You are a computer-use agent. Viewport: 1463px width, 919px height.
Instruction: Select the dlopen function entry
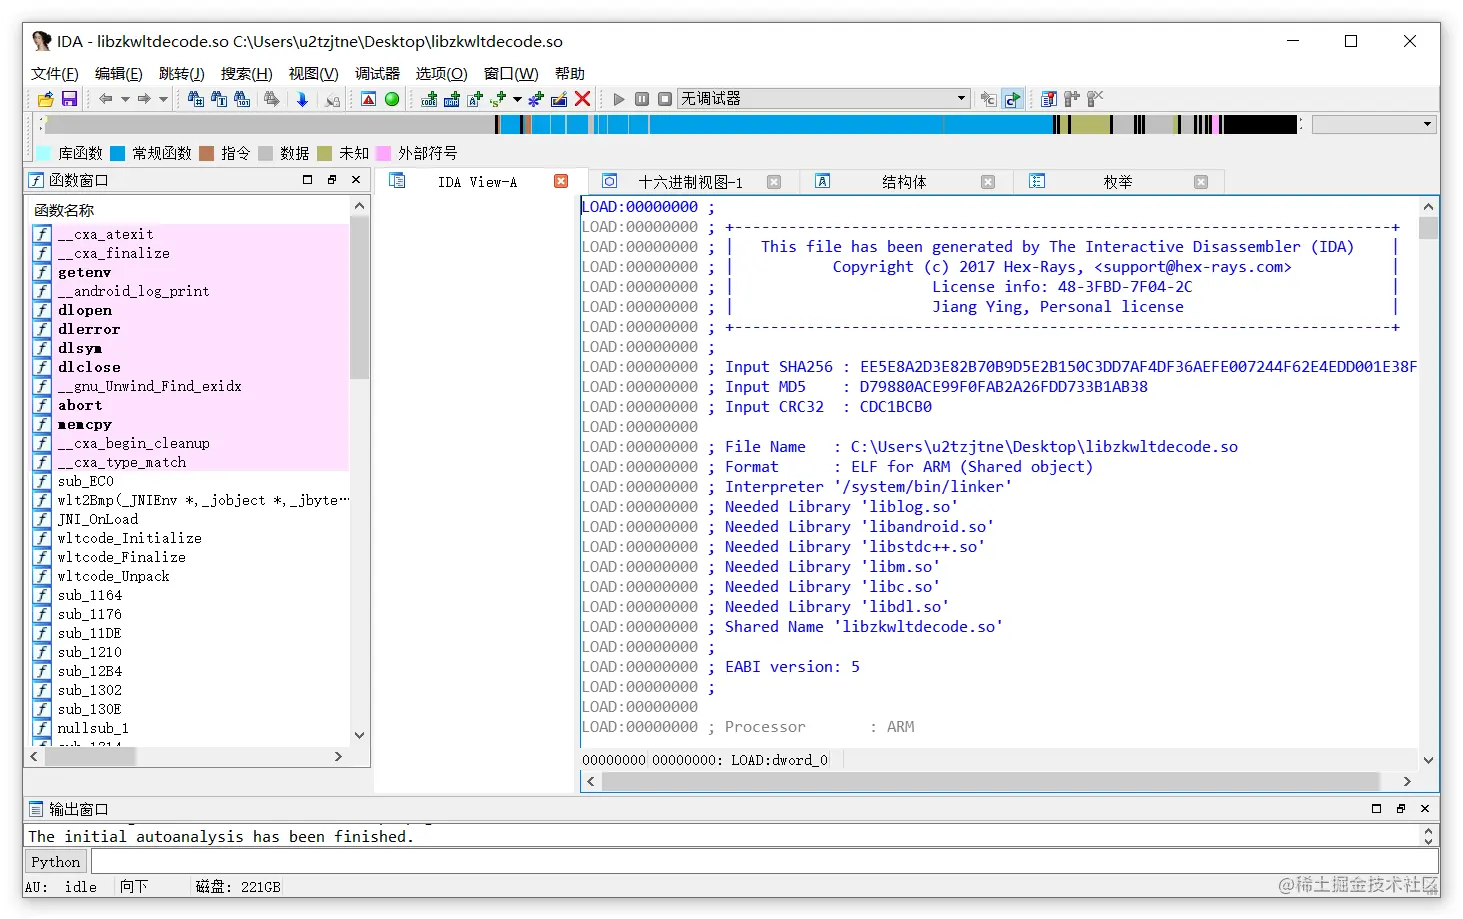[x=84, y=310]
